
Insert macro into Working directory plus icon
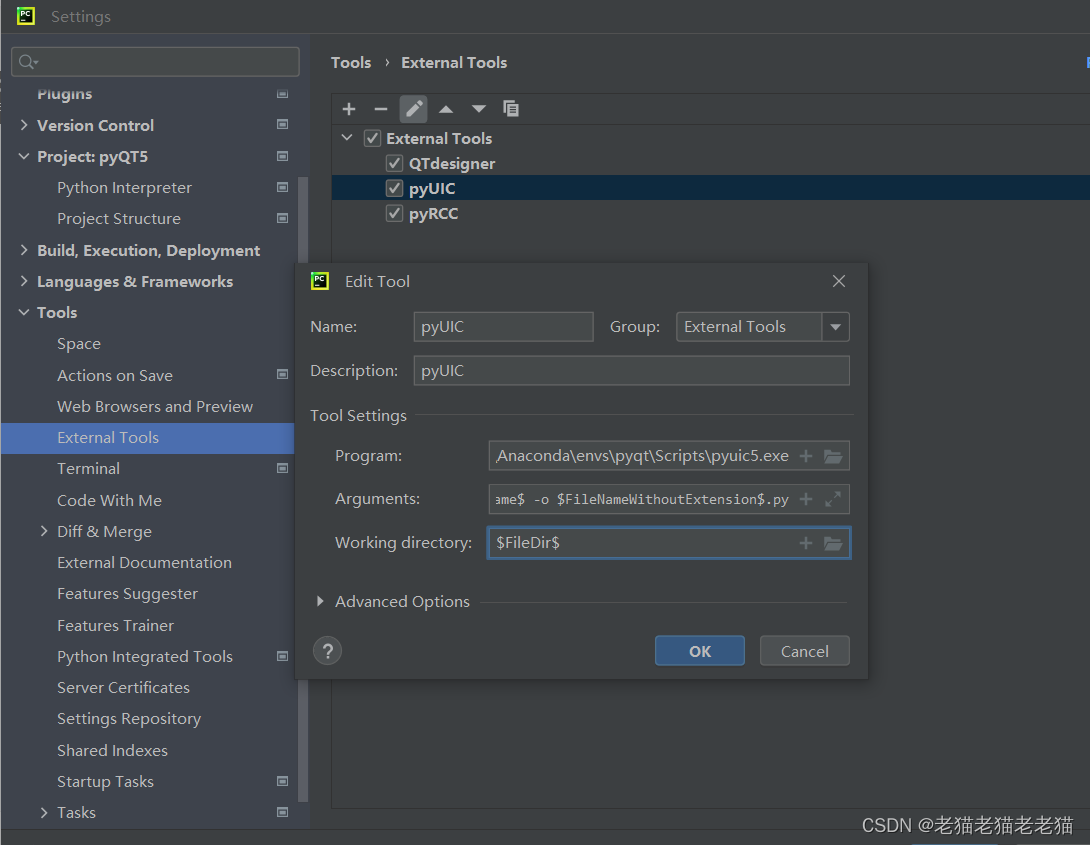[806, 543]
